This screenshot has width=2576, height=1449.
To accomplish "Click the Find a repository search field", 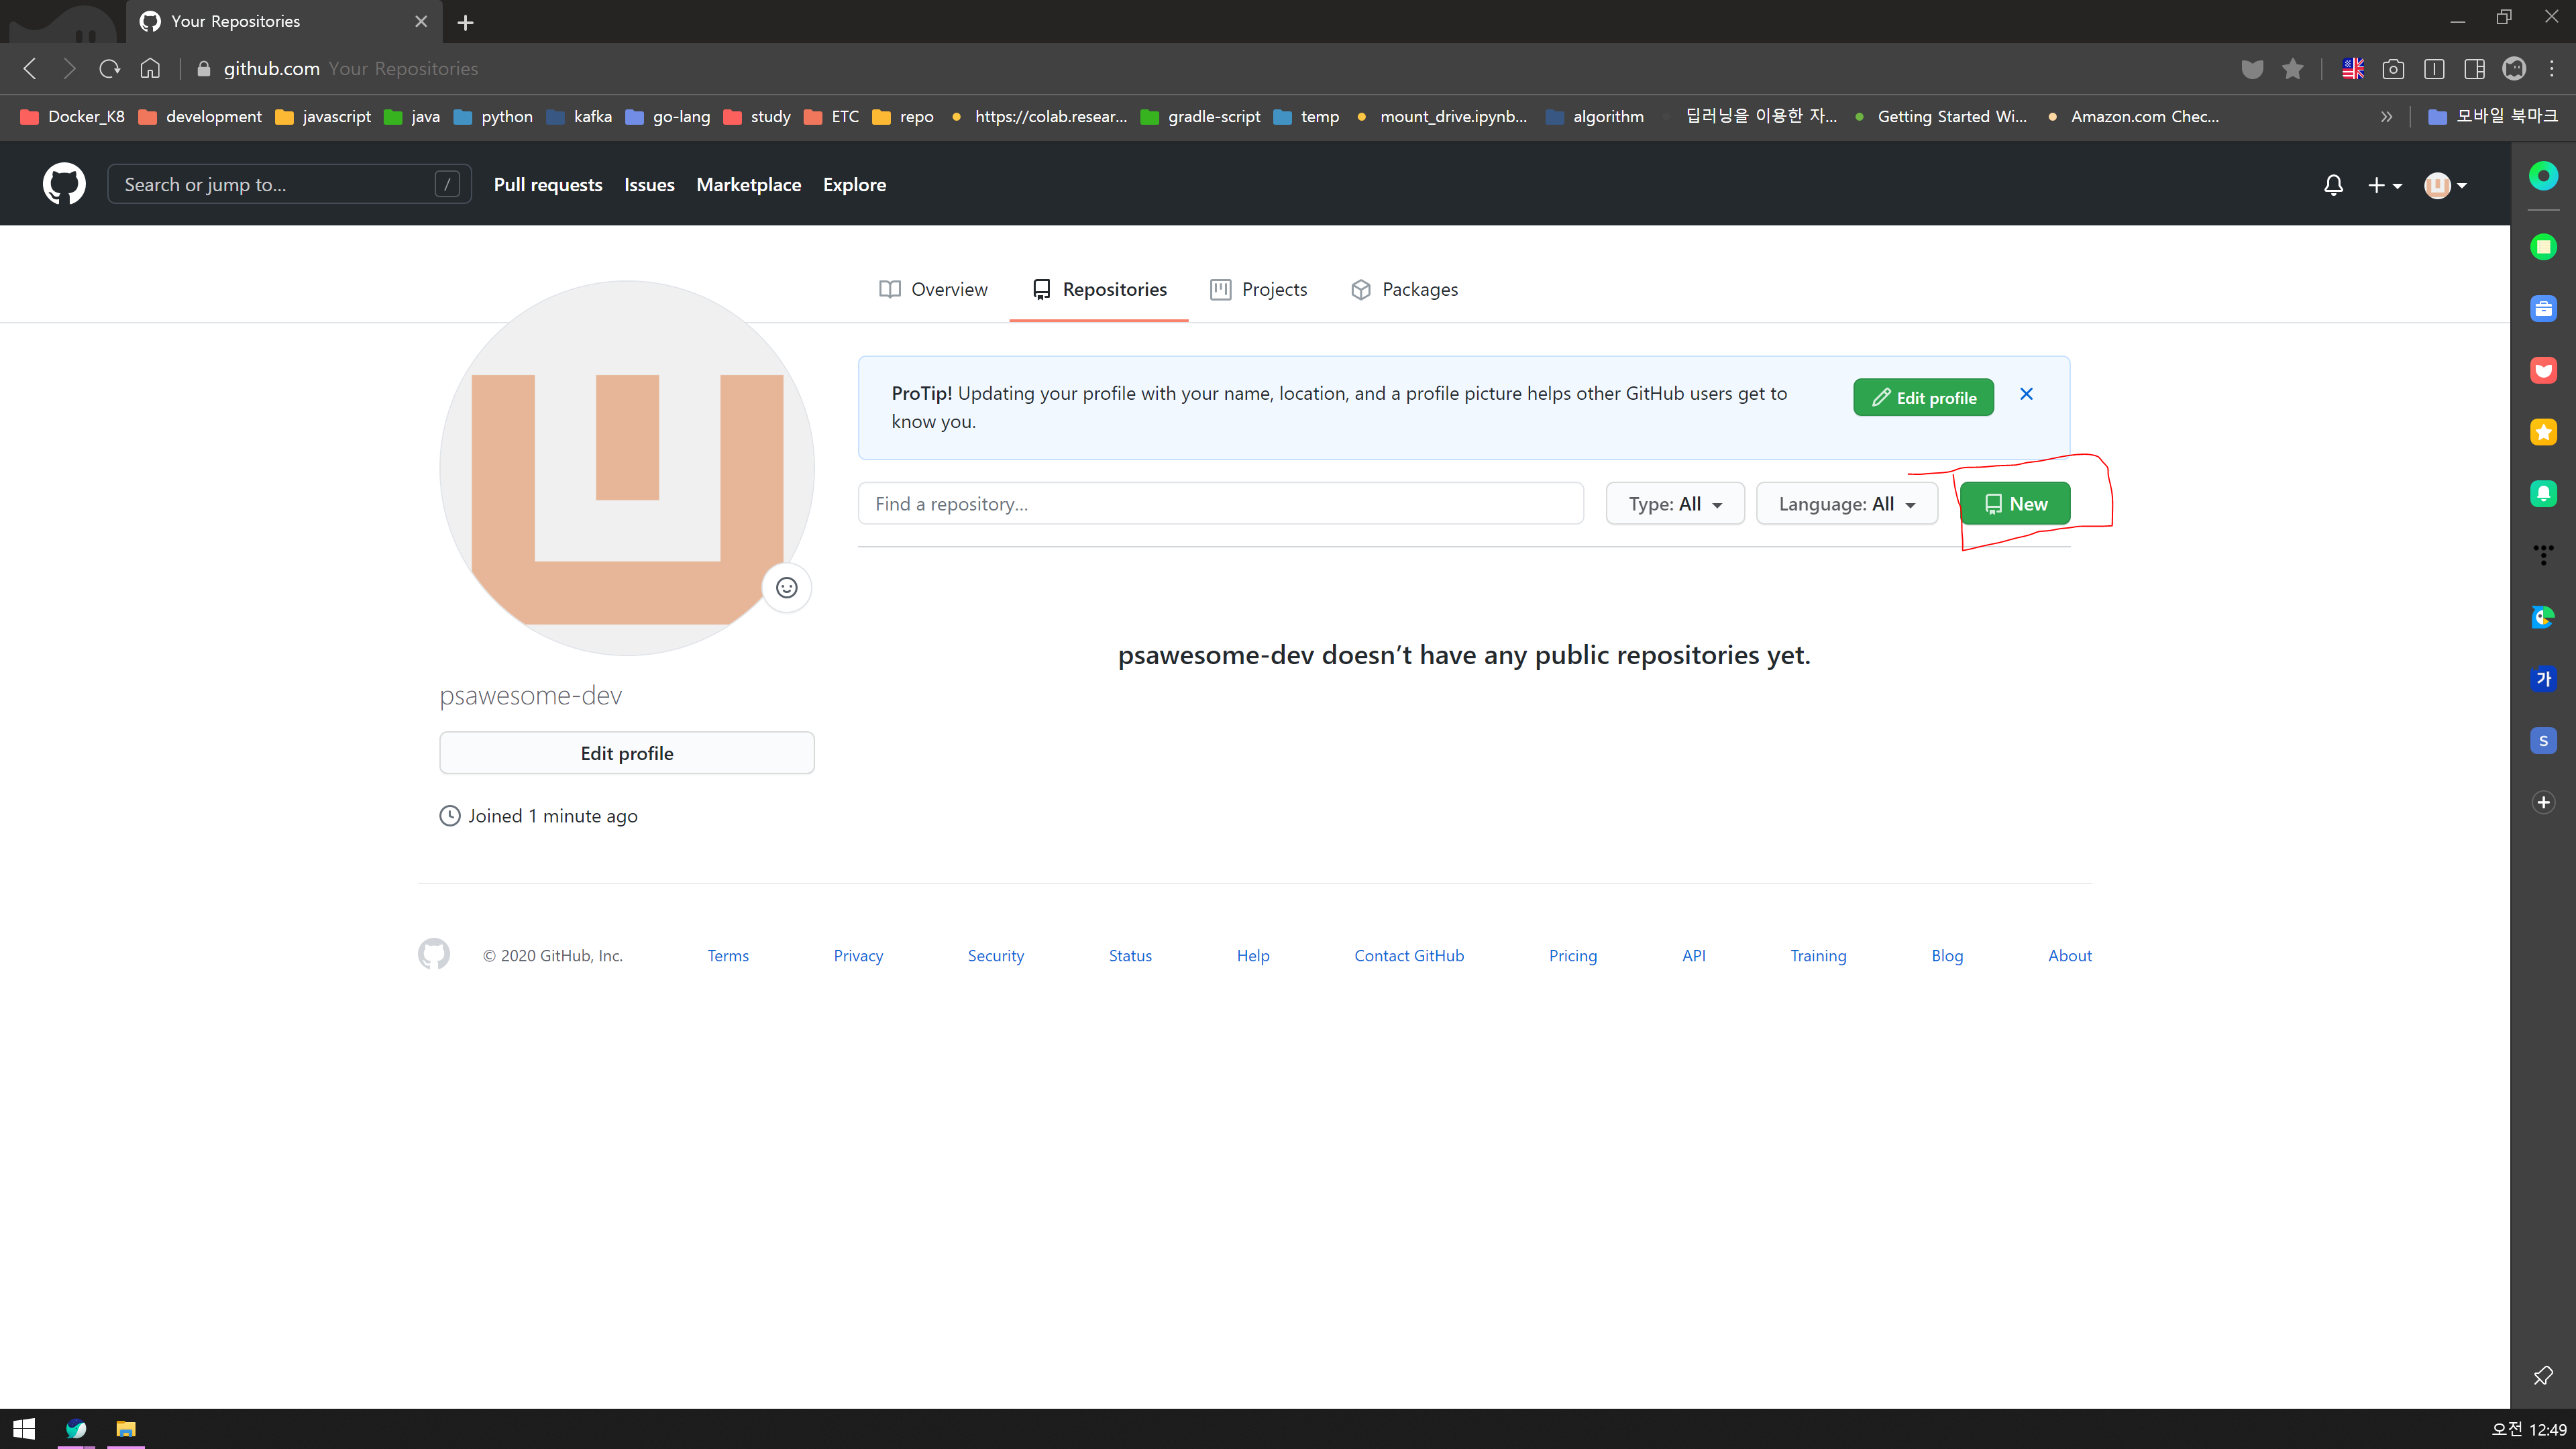I will (x=1220, y=504).
